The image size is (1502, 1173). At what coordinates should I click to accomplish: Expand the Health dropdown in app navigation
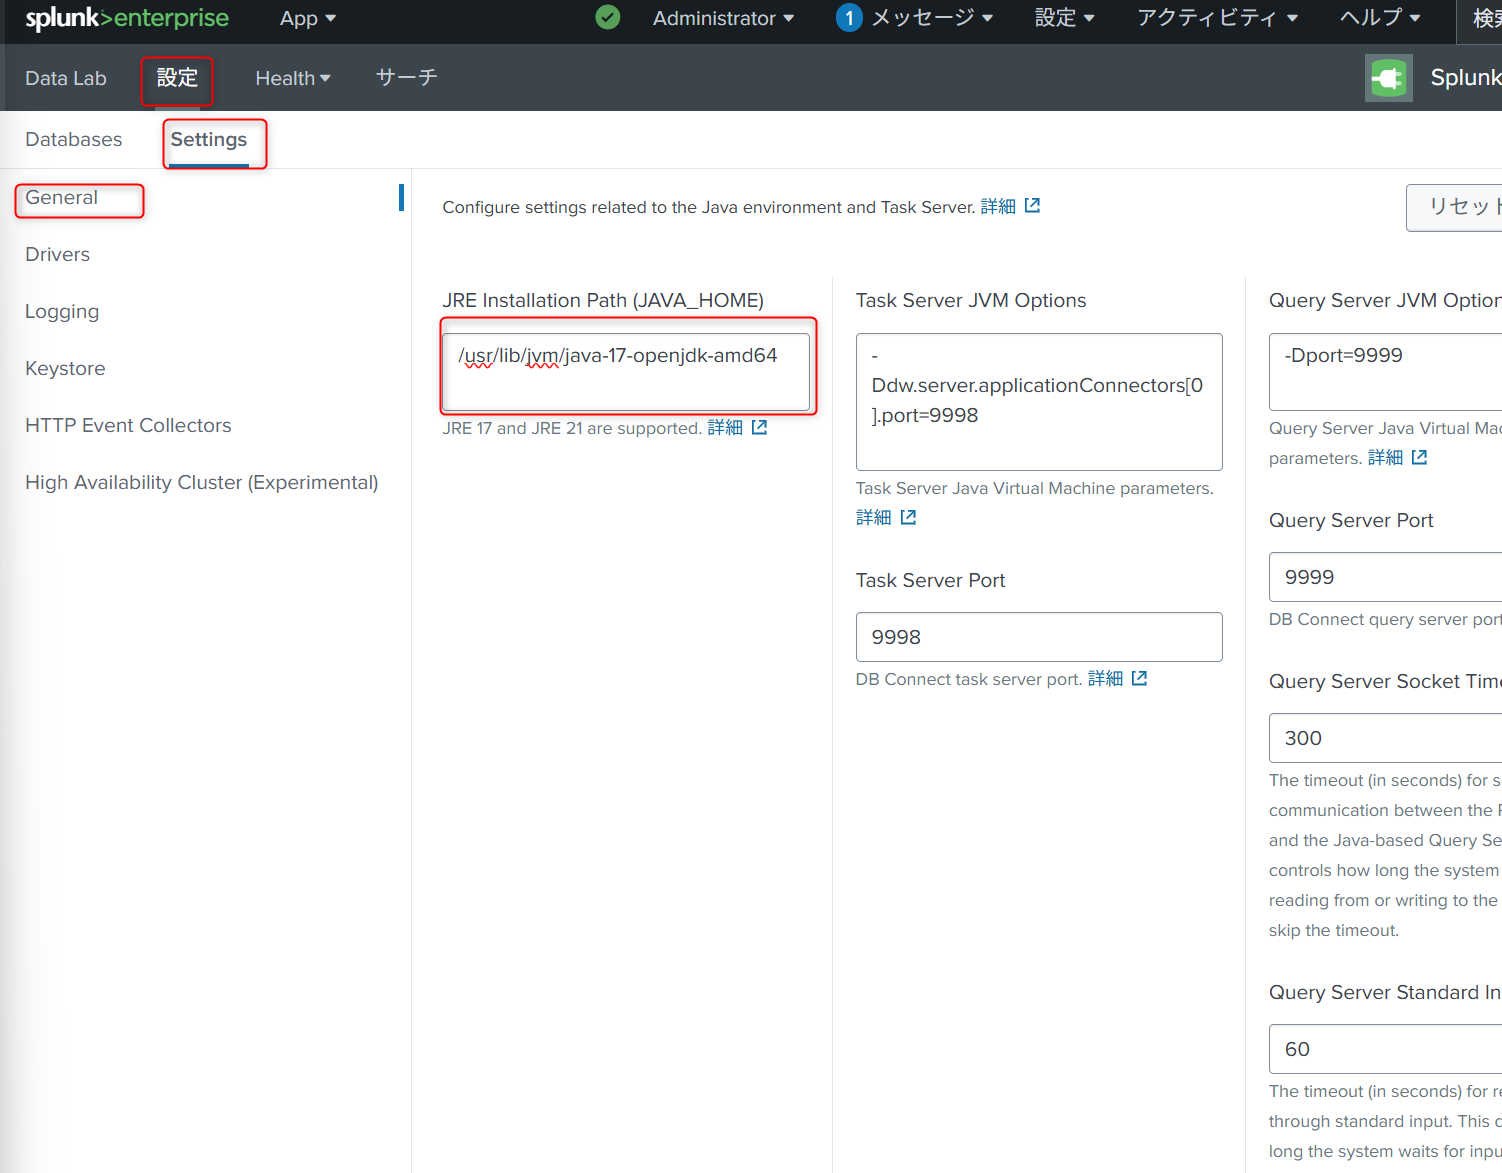pyautogui.click(x=293, y=78)
